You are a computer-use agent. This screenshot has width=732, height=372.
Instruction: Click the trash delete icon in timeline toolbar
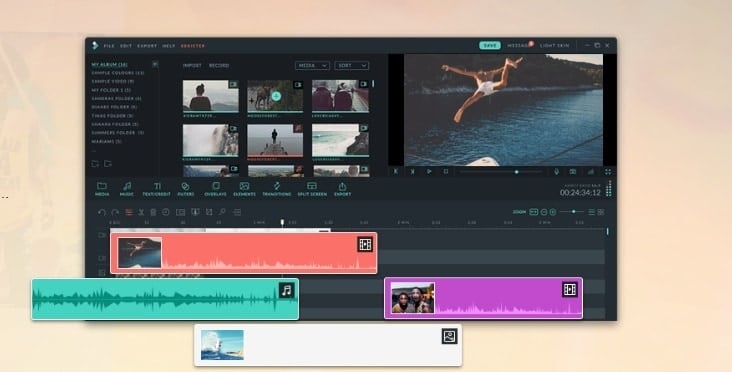(153, 212)
